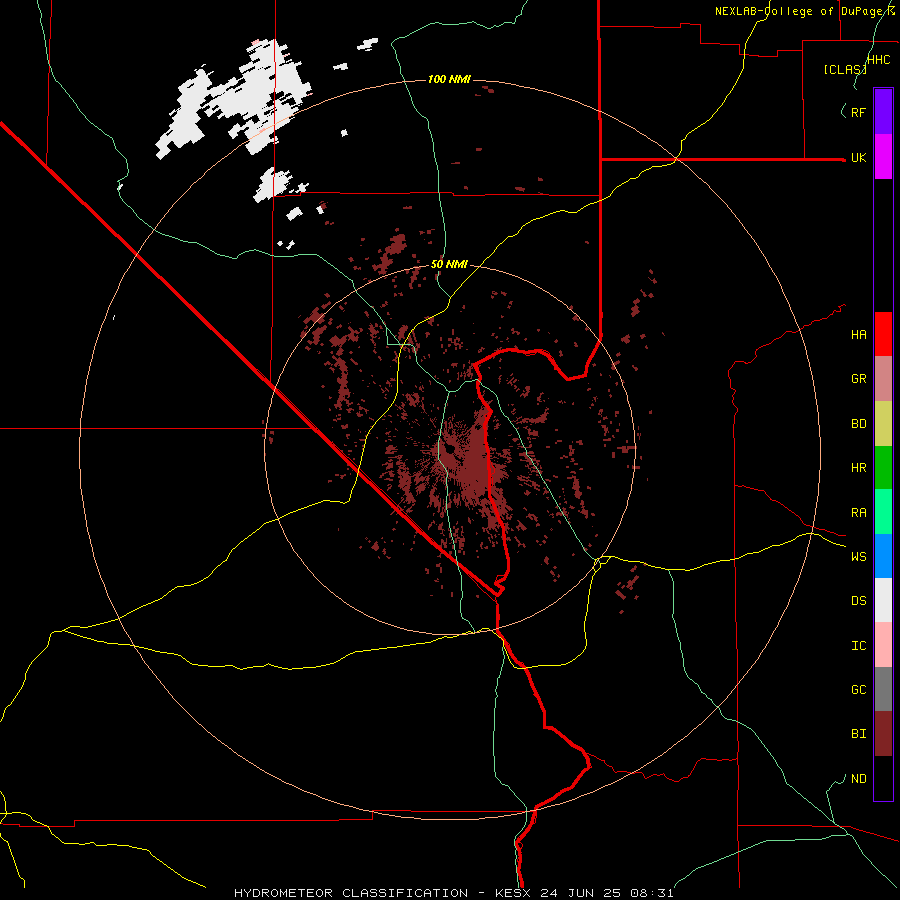Click the [CLAS] unit label
The width and height of the screenshot is (900, 900).
(x=845, y=69)
